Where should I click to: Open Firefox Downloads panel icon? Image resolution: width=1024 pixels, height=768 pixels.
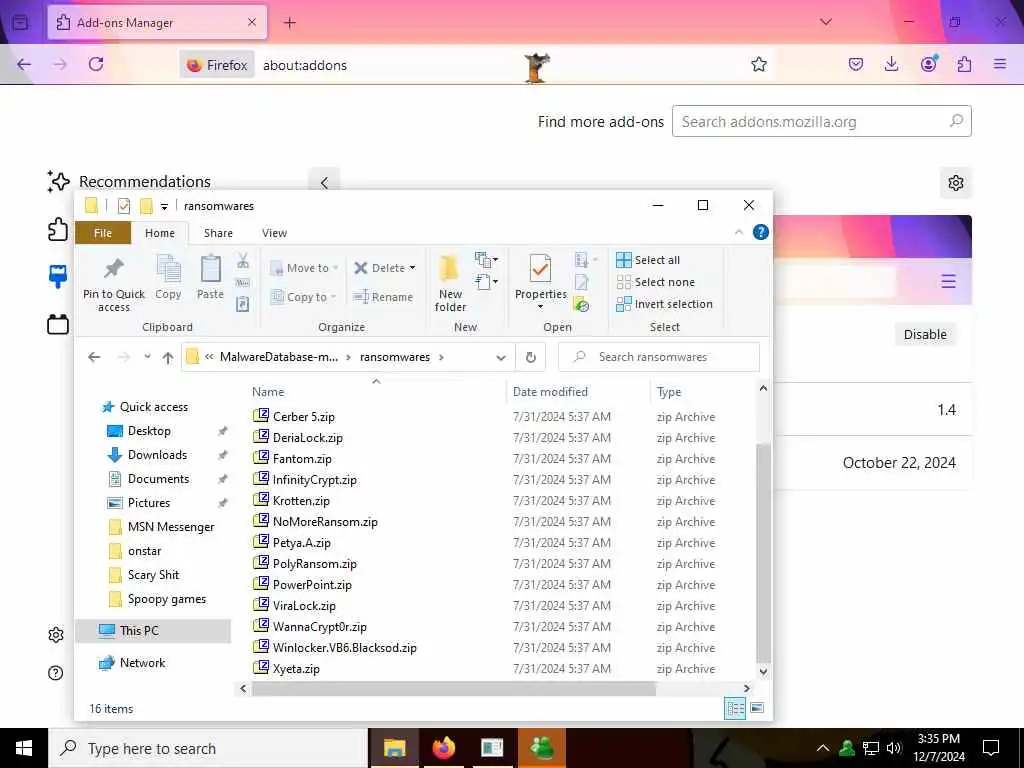pos(891,64)
